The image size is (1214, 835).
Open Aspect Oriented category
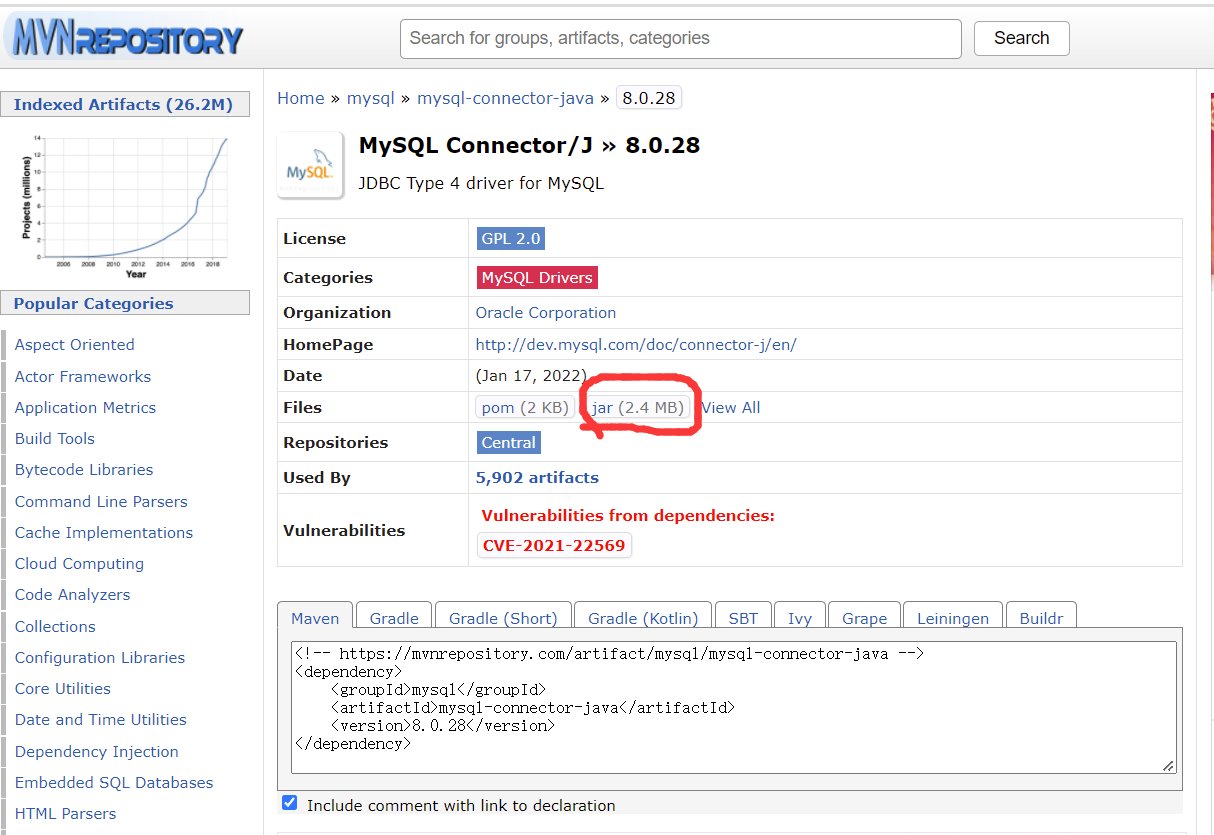pyautogui.click(x=74, y=345)
